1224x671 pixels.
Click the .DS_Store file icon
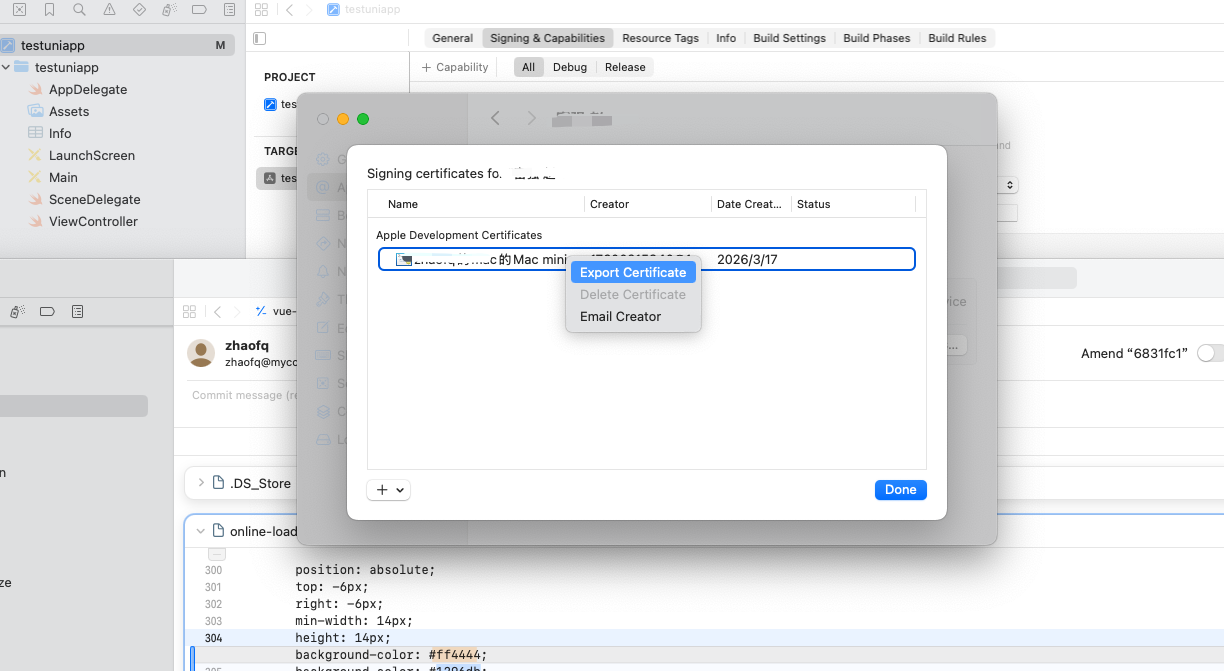tap(218, 483)
